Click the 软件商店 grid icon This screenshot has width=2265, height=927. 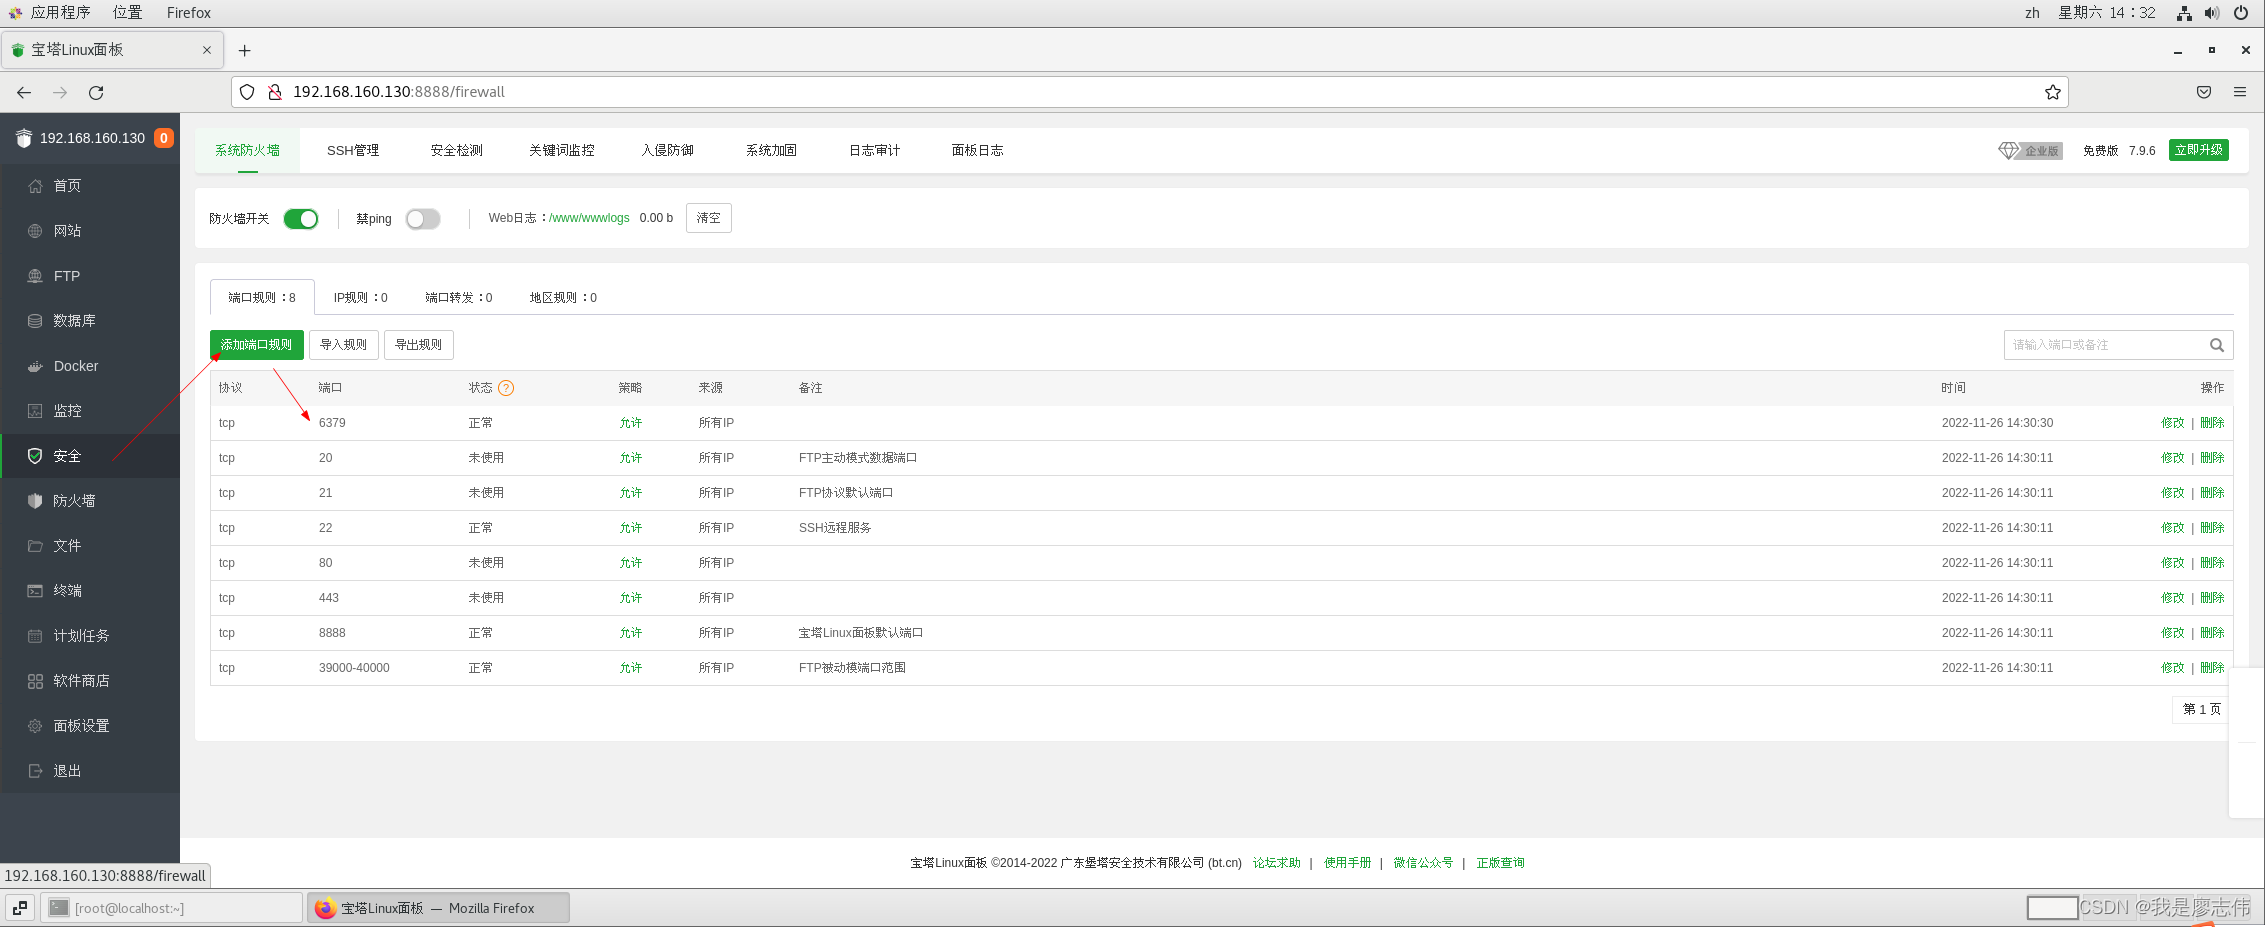[35, 681]
